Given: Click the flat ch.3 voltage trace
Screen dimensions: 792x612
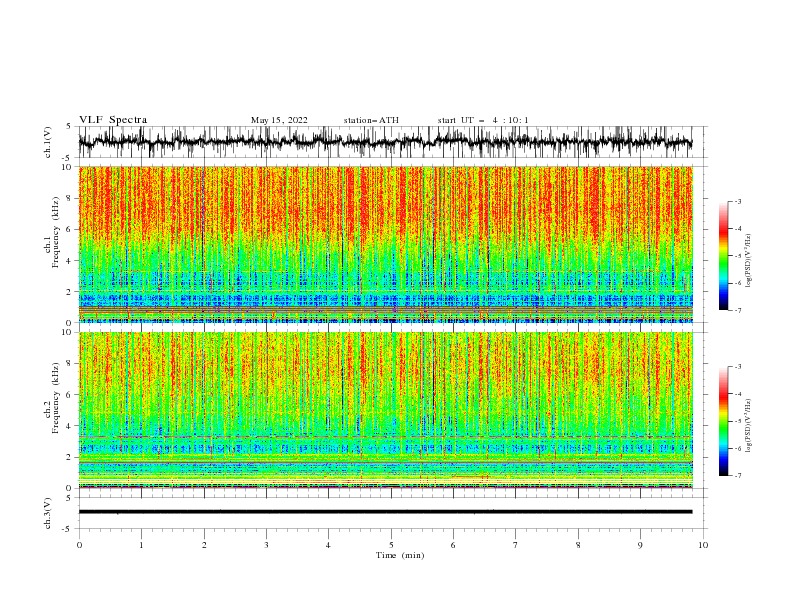Looking at the screenshot, I should (385, 512).
